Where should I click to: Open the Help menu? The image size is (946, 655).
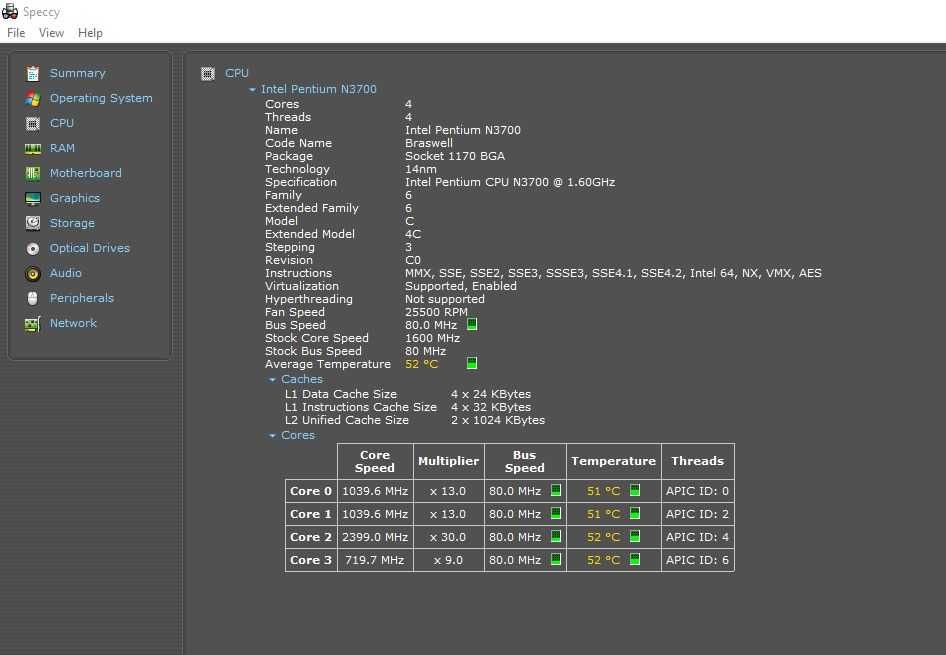tap(90, 33)
